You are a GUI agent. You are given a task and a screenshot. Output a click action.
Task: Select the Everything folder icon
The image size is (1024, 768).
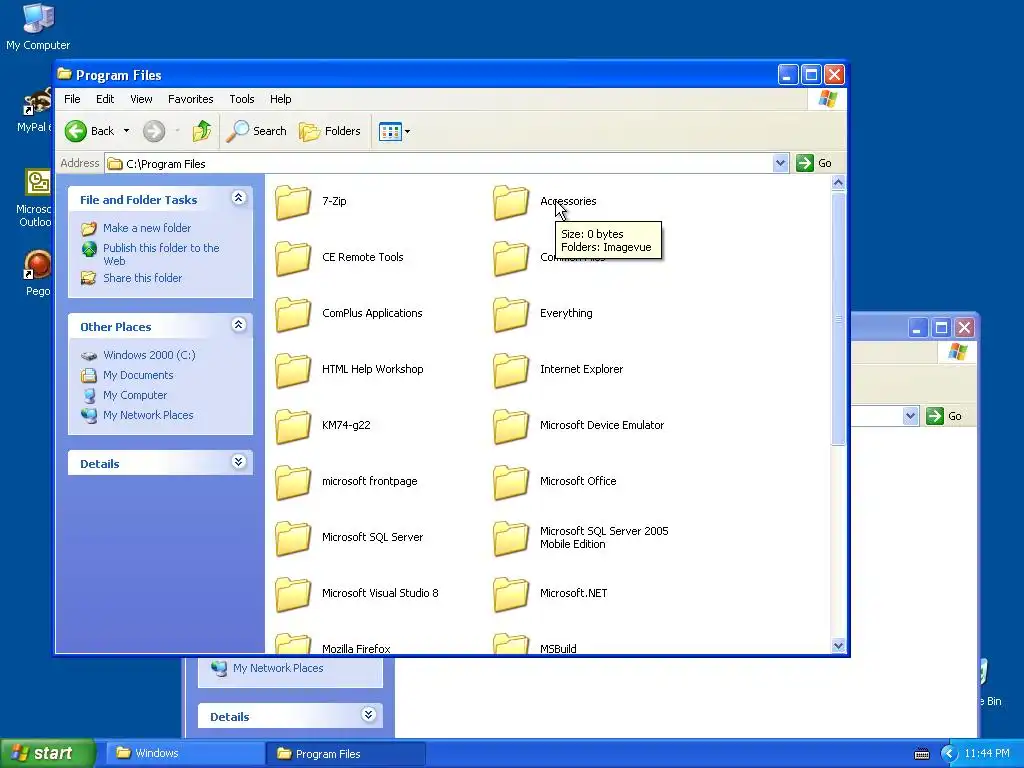(511, 314)
